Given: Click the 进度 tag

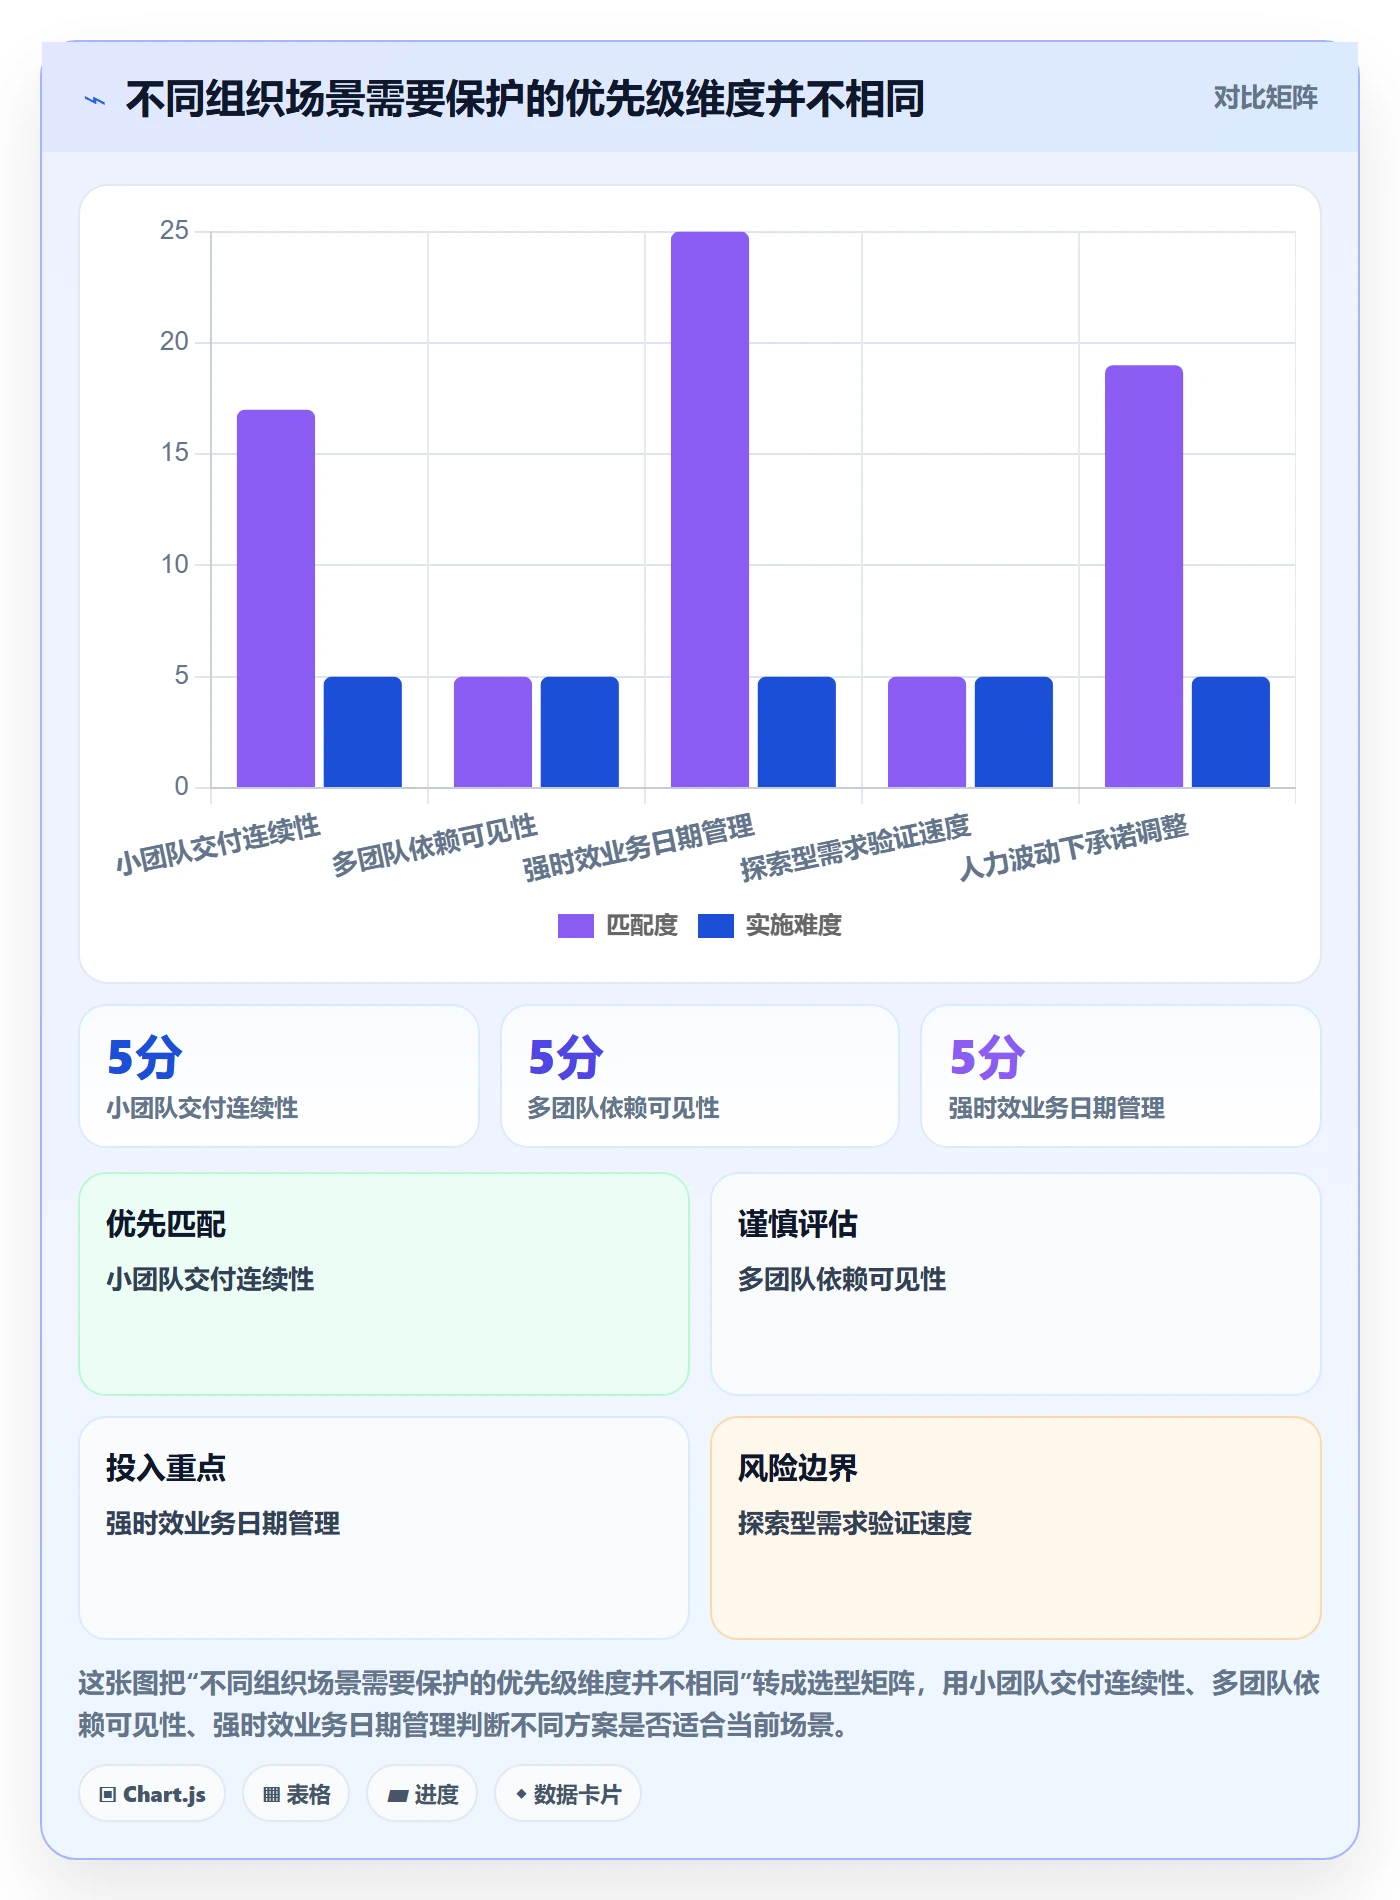Looking at the screenshot, I should 422,1794.
